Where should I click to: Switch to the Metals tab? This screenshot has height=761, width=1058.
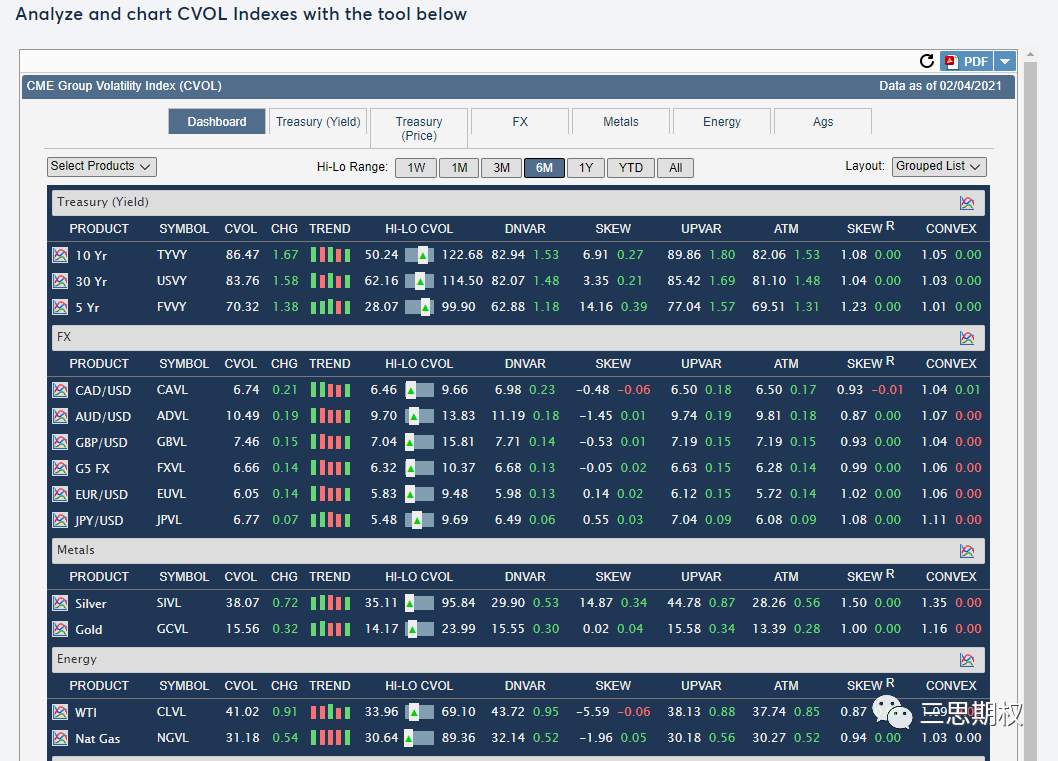[x=621, y=121]
